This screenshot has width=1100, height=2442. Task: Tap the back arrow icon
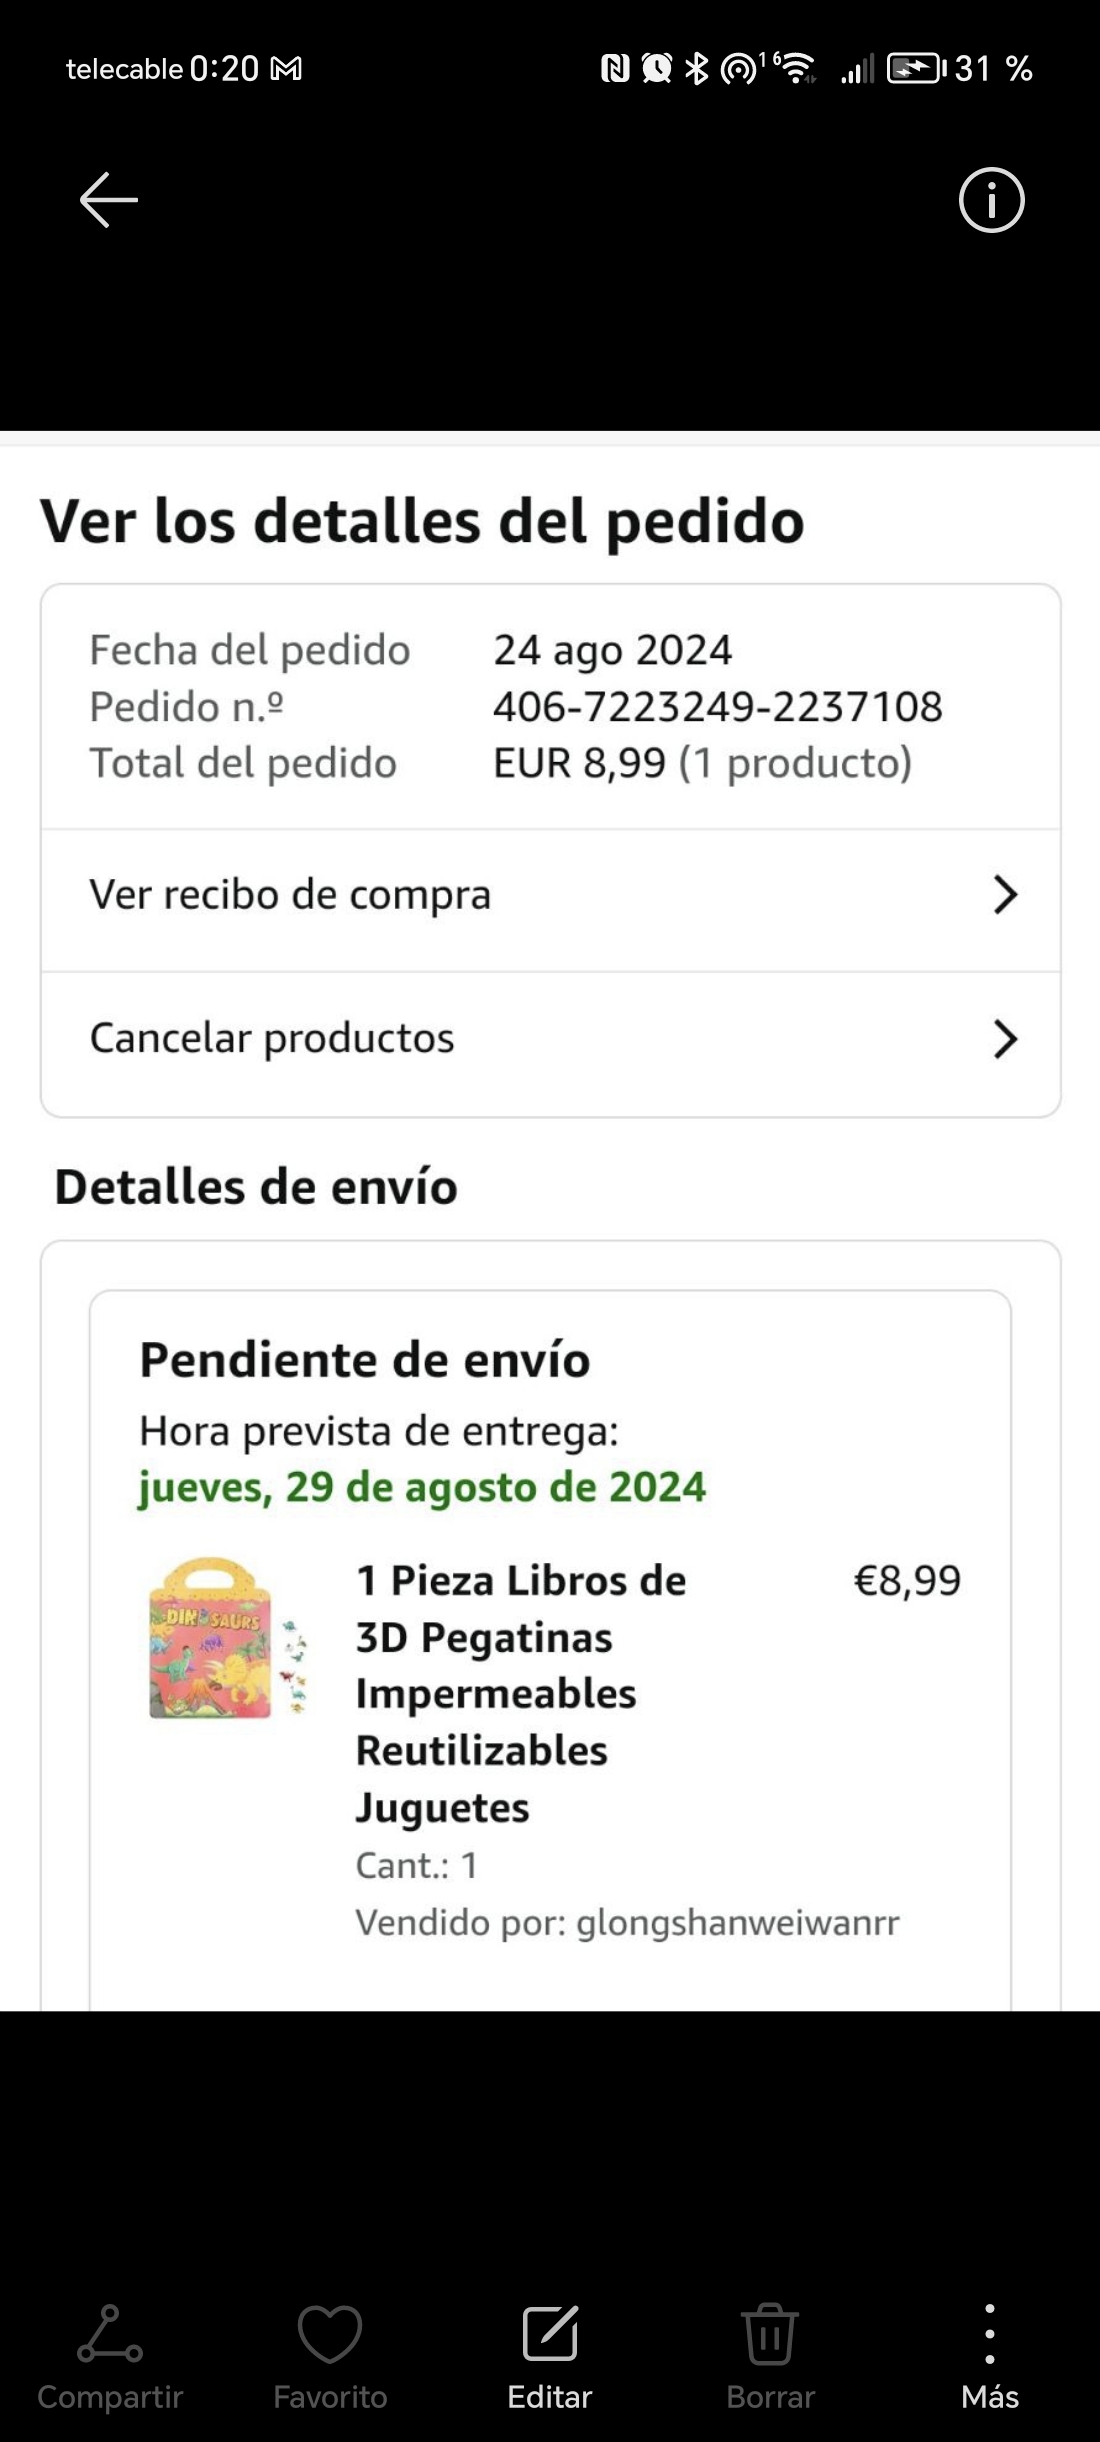(108, 200)
